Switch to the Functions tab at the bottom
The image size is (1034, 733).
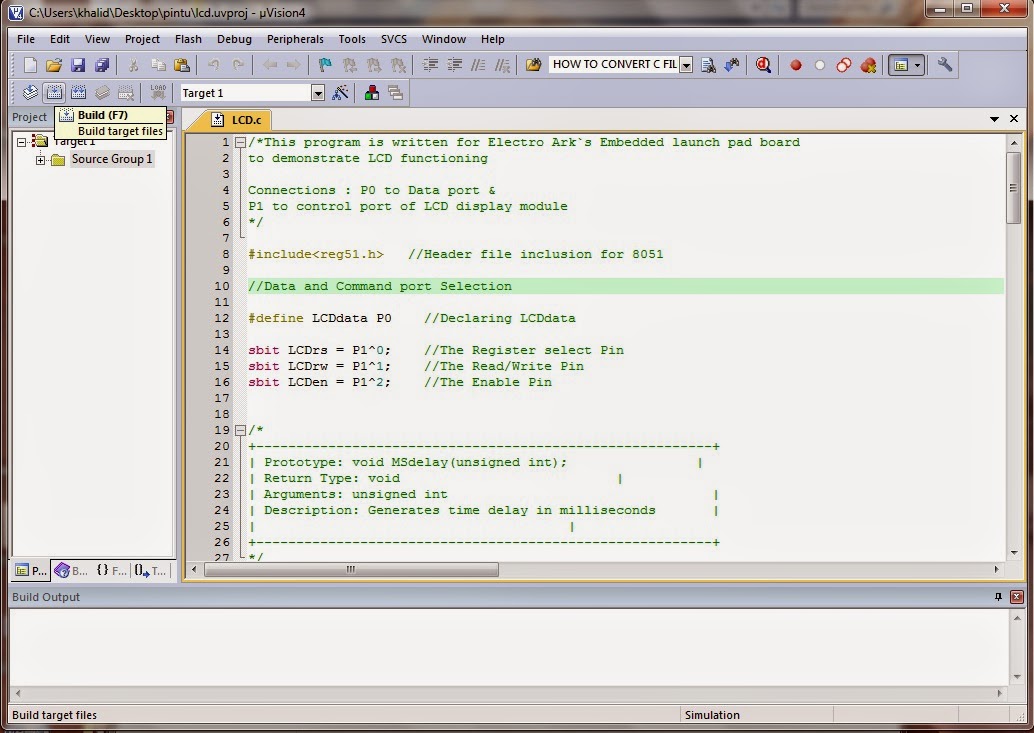pyautogui.click(x=110, y=570)
